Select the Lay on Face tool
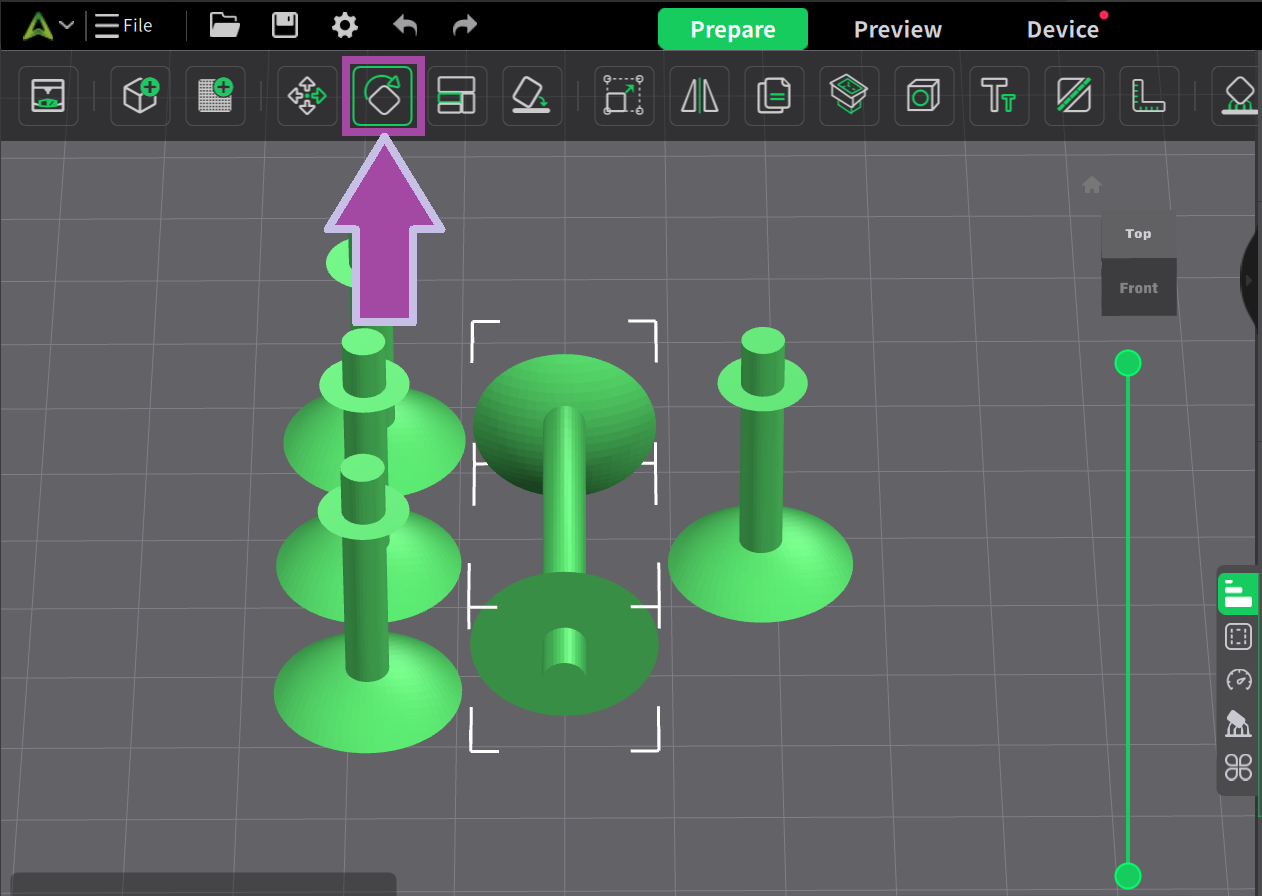This screenshot has height=896, width=1262. [x=532, y=96]
